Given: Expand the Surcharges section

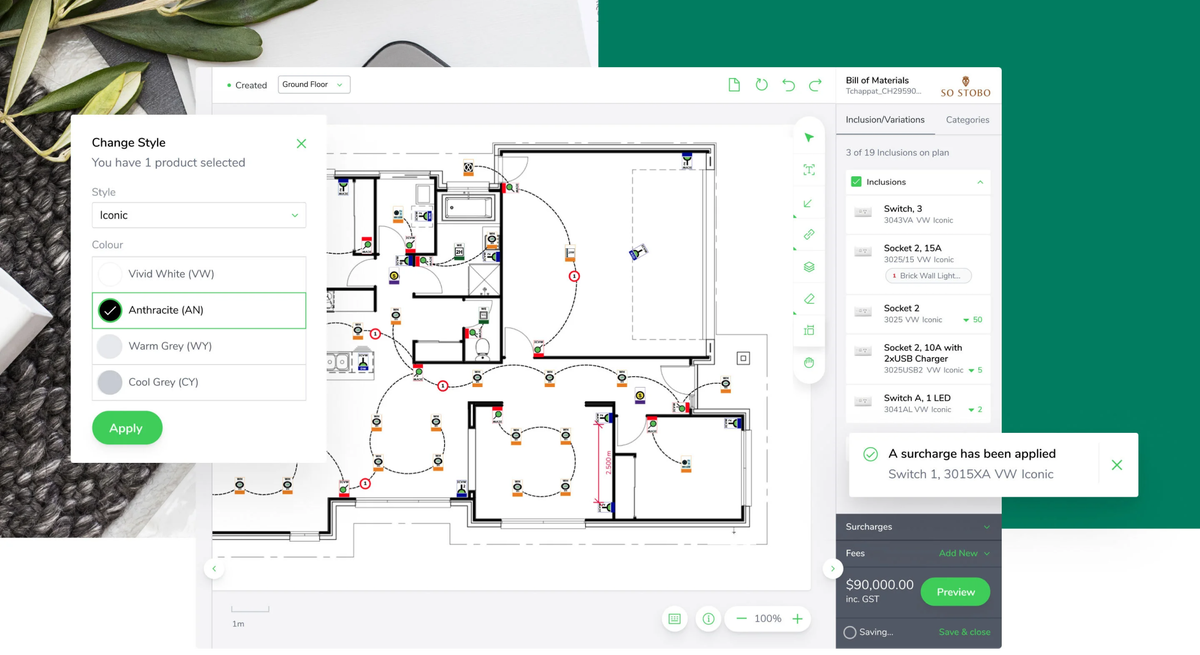Looking at the screenshot, I should coord(987,527).
